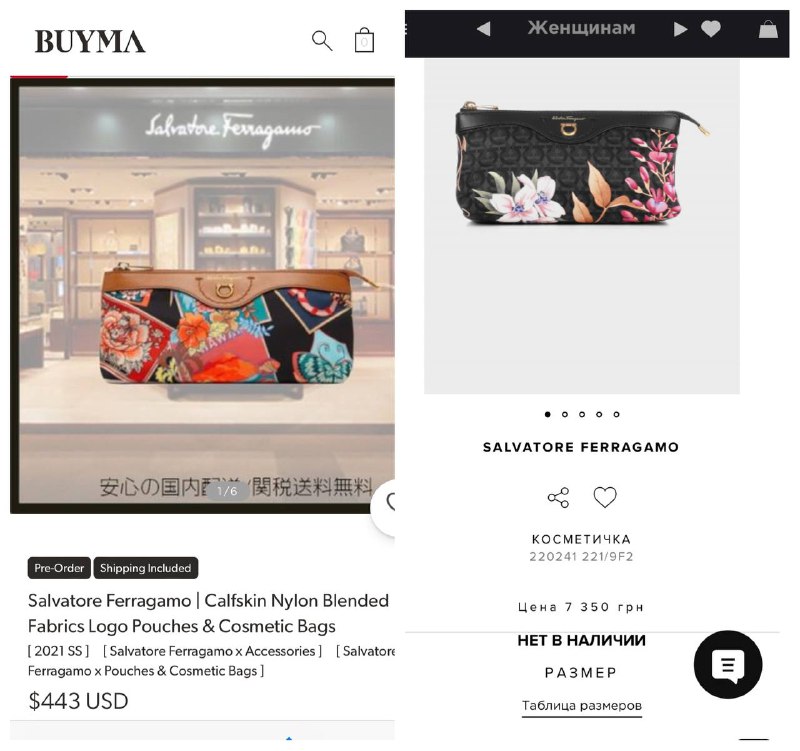Go to previous category with left arrow

[484, 29]
